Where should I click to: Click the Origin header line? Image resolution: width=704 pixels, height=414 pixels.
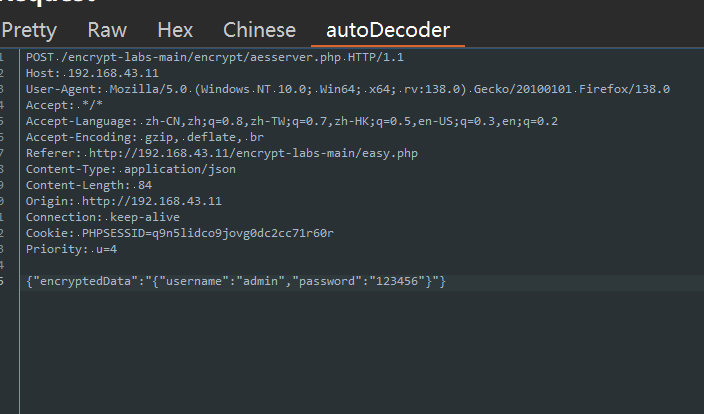[124, 201]
